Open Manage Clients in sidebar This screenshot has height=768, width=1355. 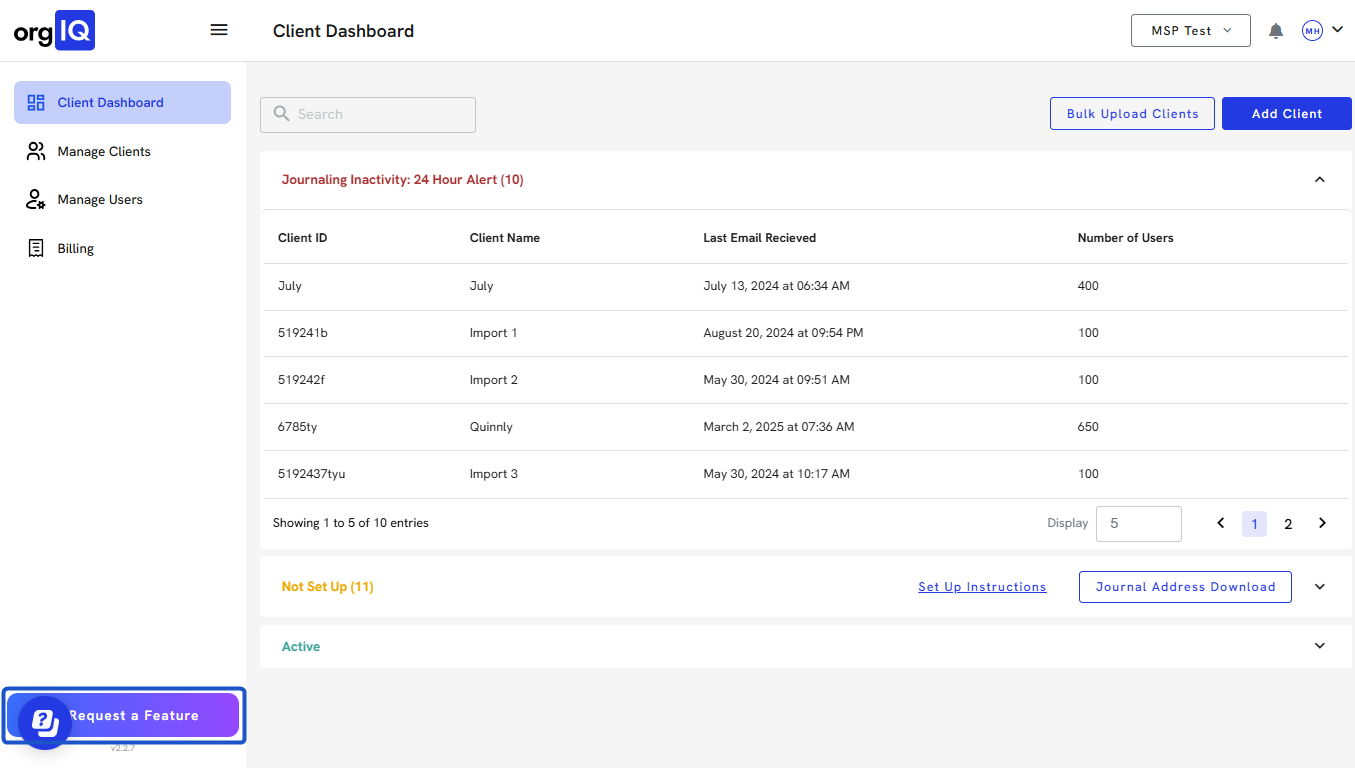click(x=104, y=151)
